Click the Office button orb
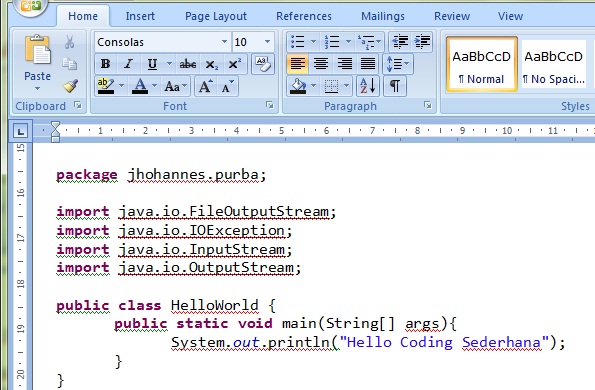 [30, 6]
